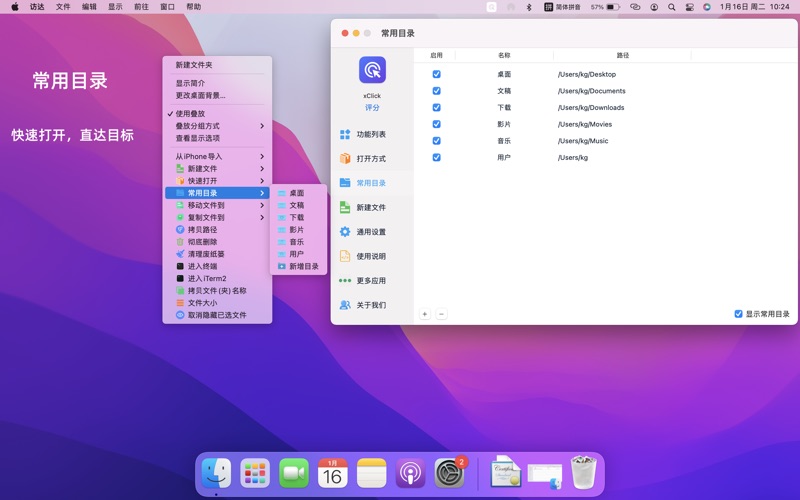Click the /Users/kg/Movies path cell
The height and width of the screenshot is (500, 800).
(x=585, y=124)
